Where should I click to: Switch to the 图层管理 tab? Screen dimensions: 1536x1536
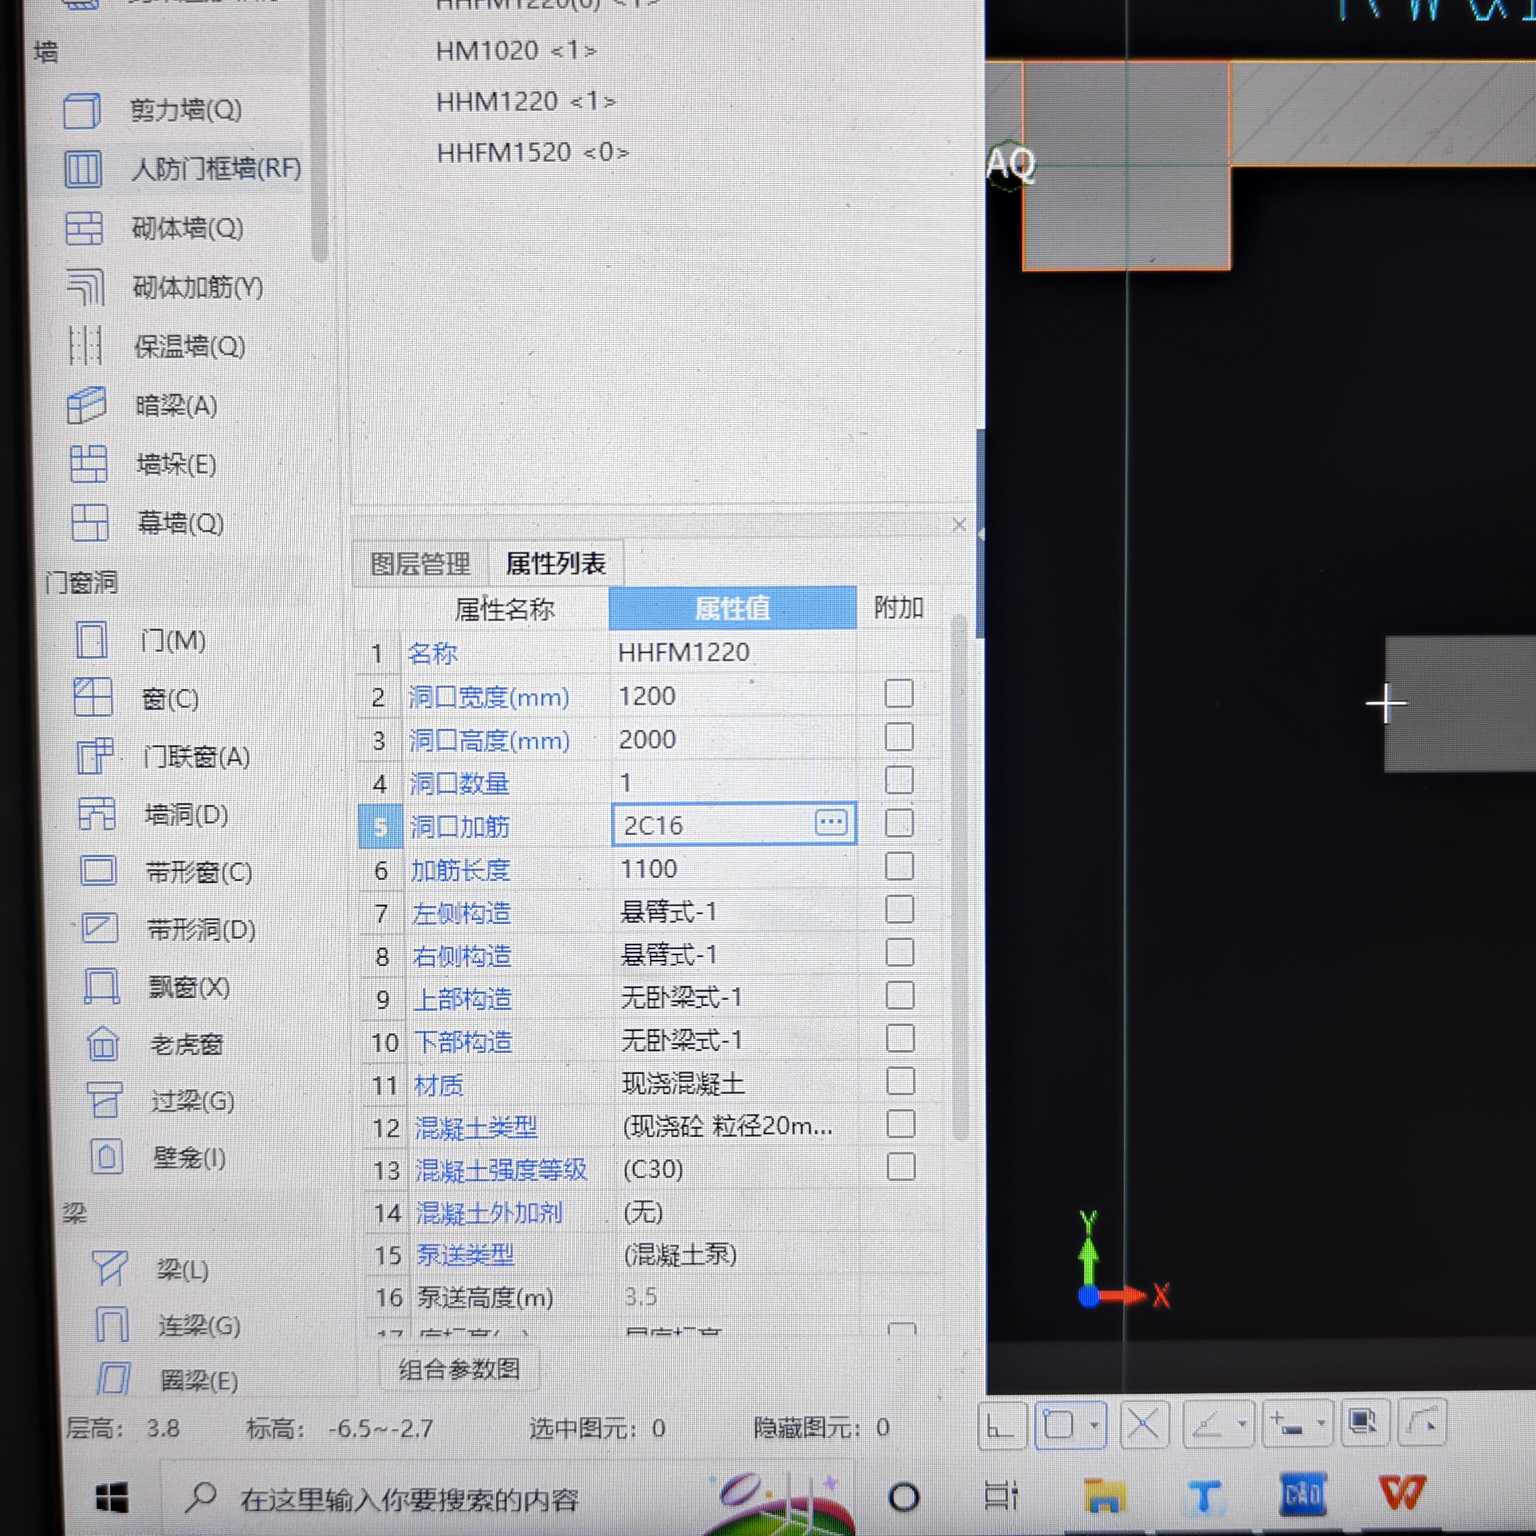click(x=420, y=564)
